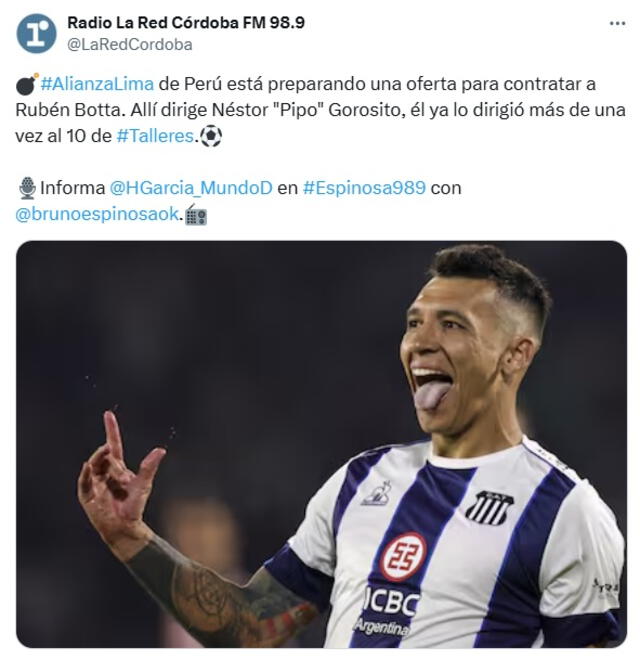640x659 pixels.
Task: Click the Radio La Red Córdoba FM 98.9 name
Action: coord(186,23)
